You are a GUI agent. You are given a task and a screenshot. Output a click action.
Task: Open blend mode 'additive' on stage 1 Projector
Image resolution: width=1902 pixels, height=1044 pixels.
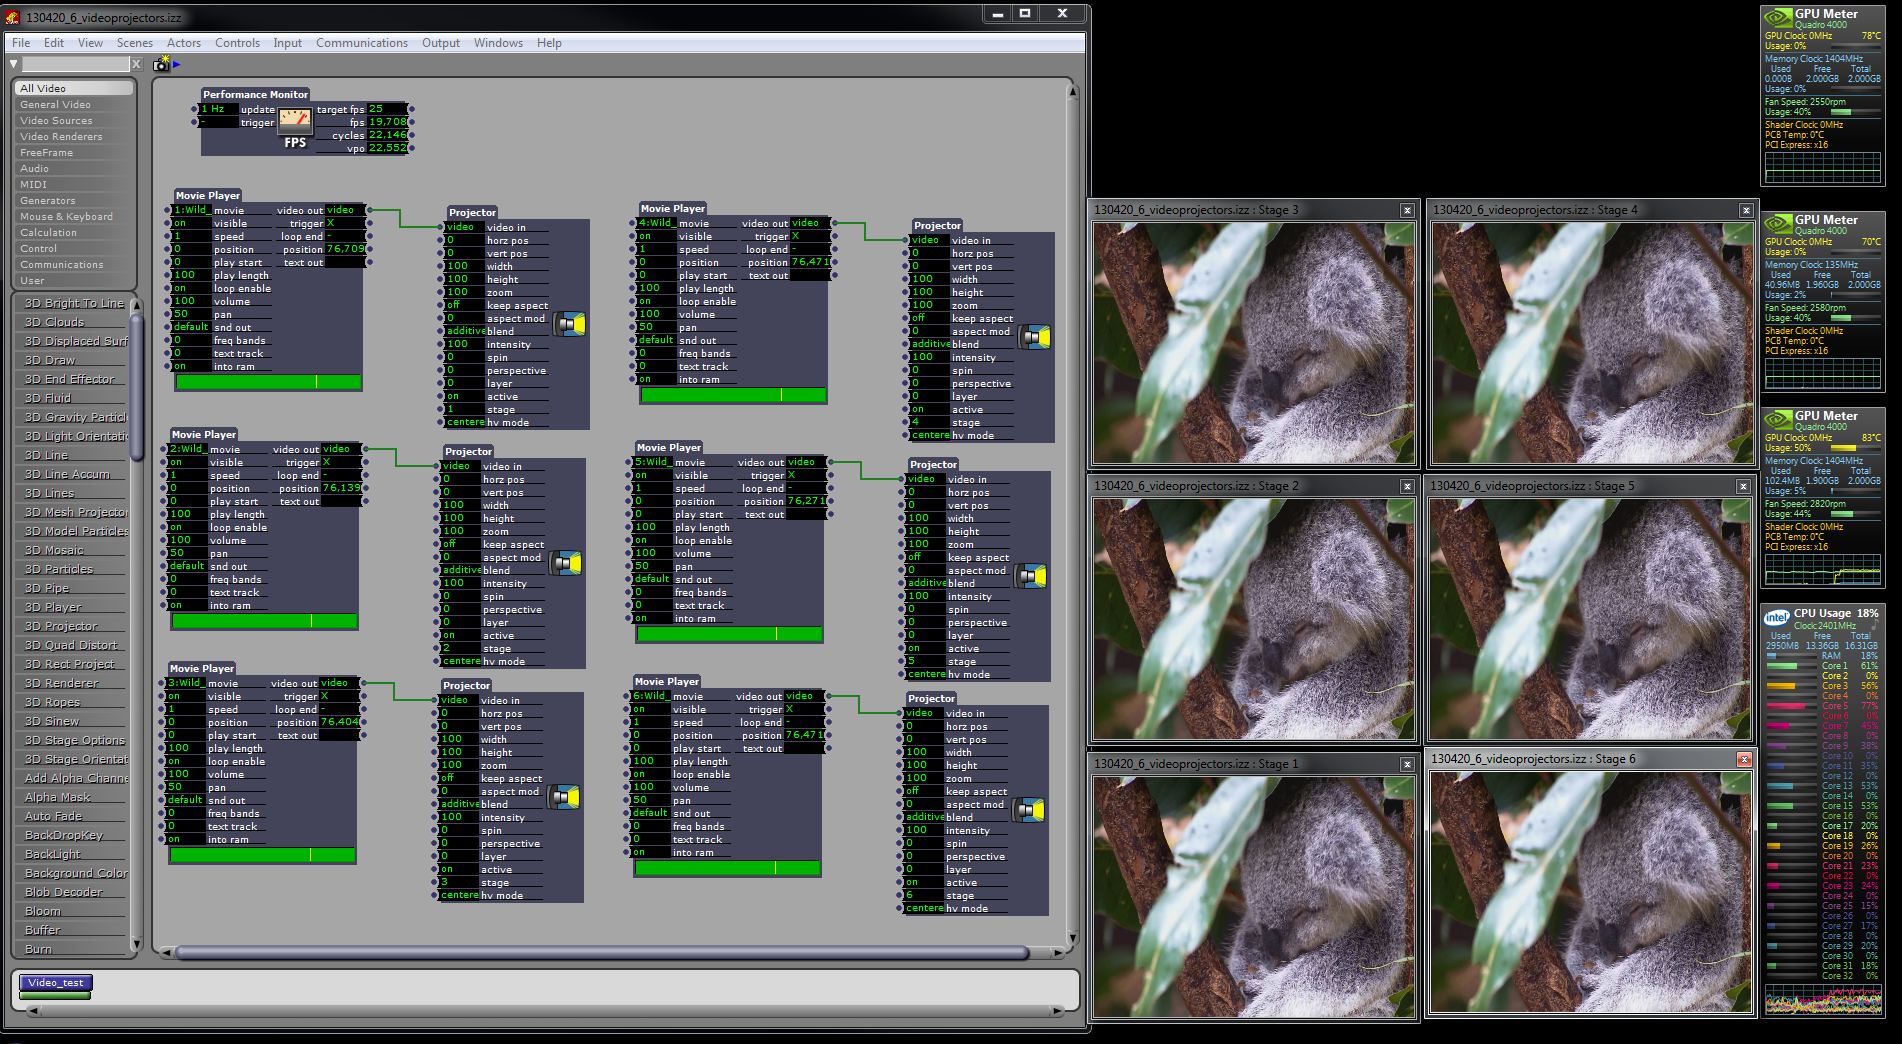click(464, 331)
